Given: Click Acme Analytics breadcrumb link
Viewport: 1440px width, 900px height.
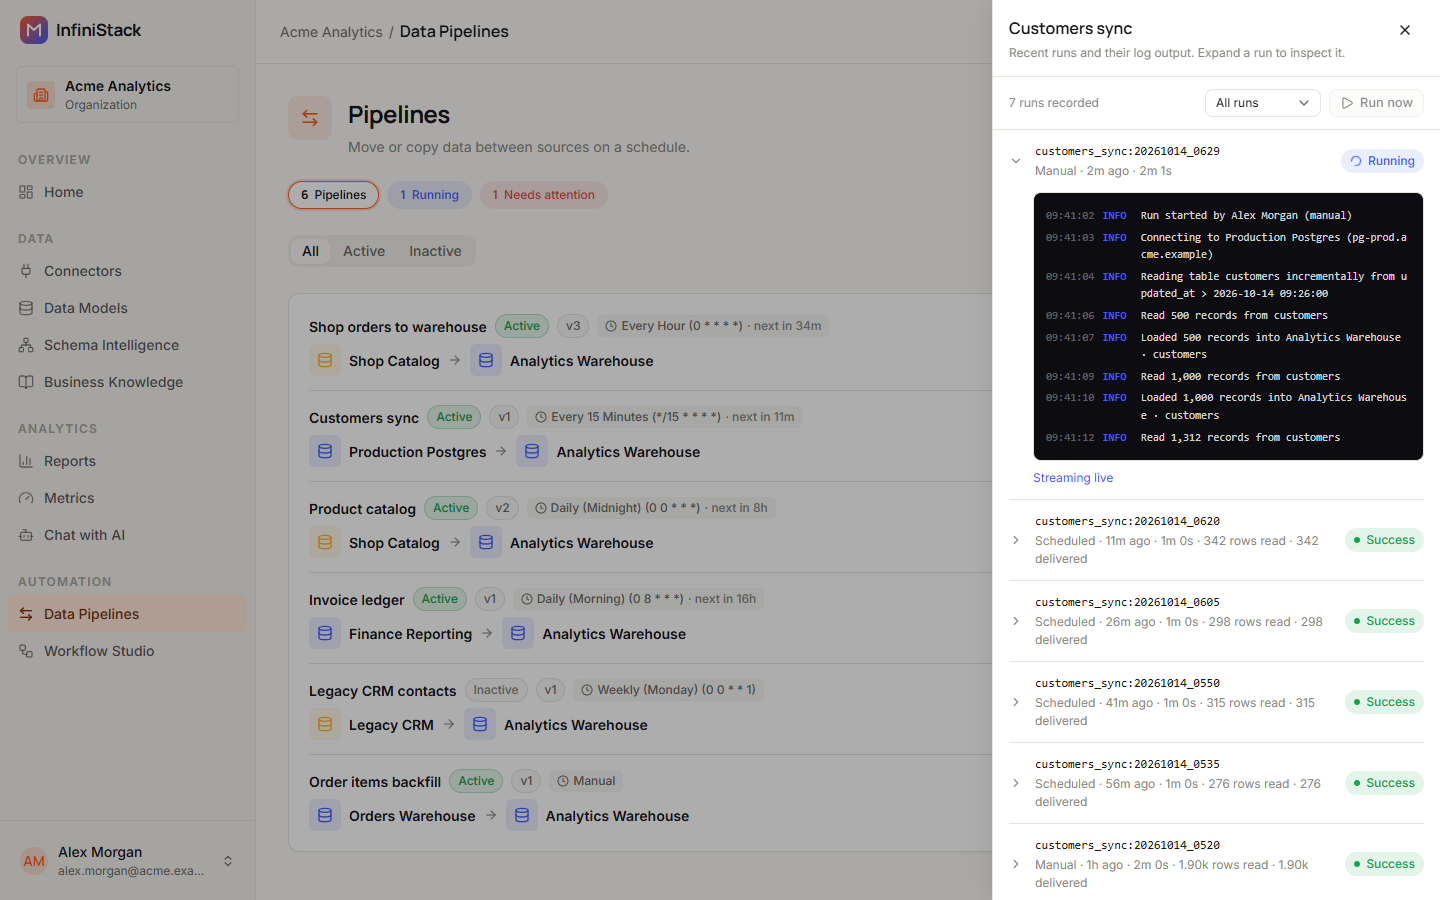Looking at the screenshot, I should [x=331, y=32].
